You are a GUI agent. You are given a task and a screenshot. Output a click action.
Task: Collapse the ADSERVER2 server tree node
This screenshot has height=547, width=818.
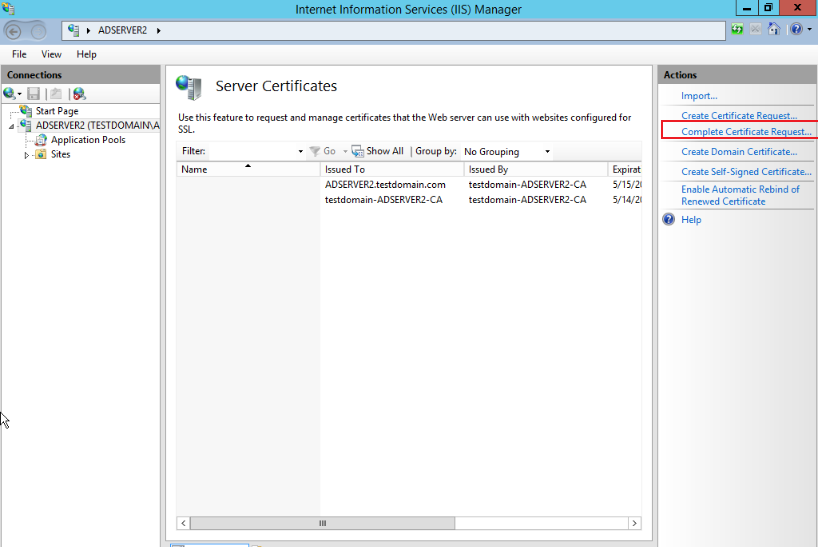tap(11, 126)
